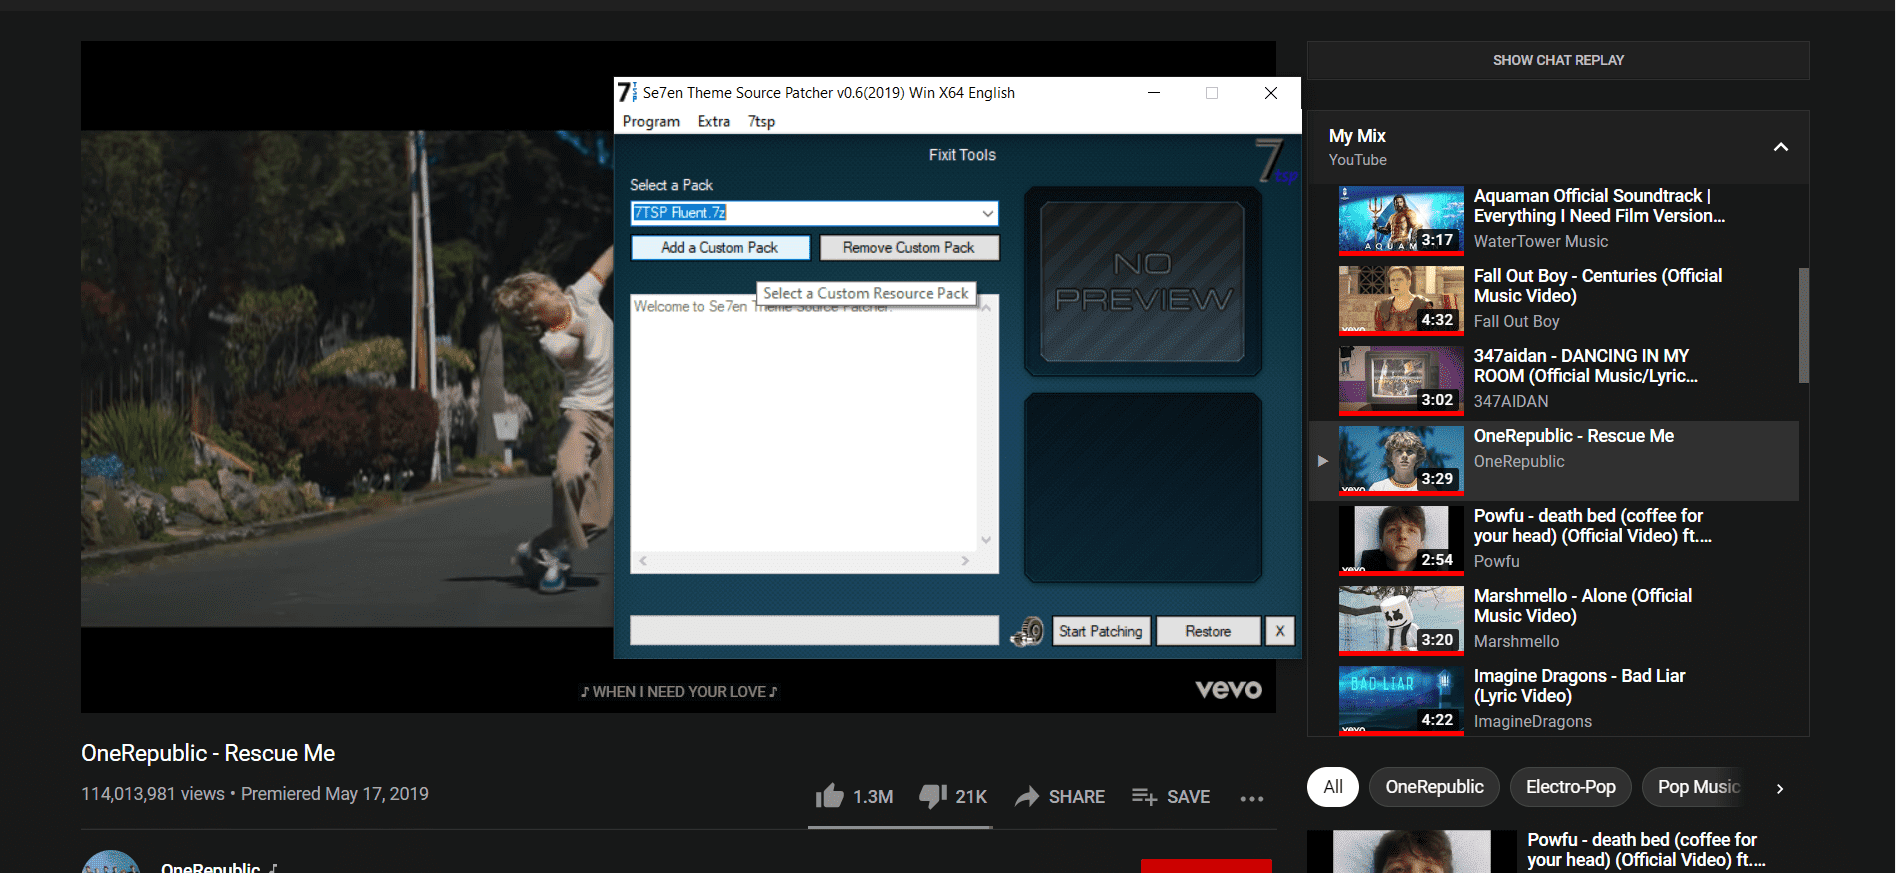Click the Start Patching button
Image resolution: width=1896 pixels, height=873 pixels.
[1101, 631]
